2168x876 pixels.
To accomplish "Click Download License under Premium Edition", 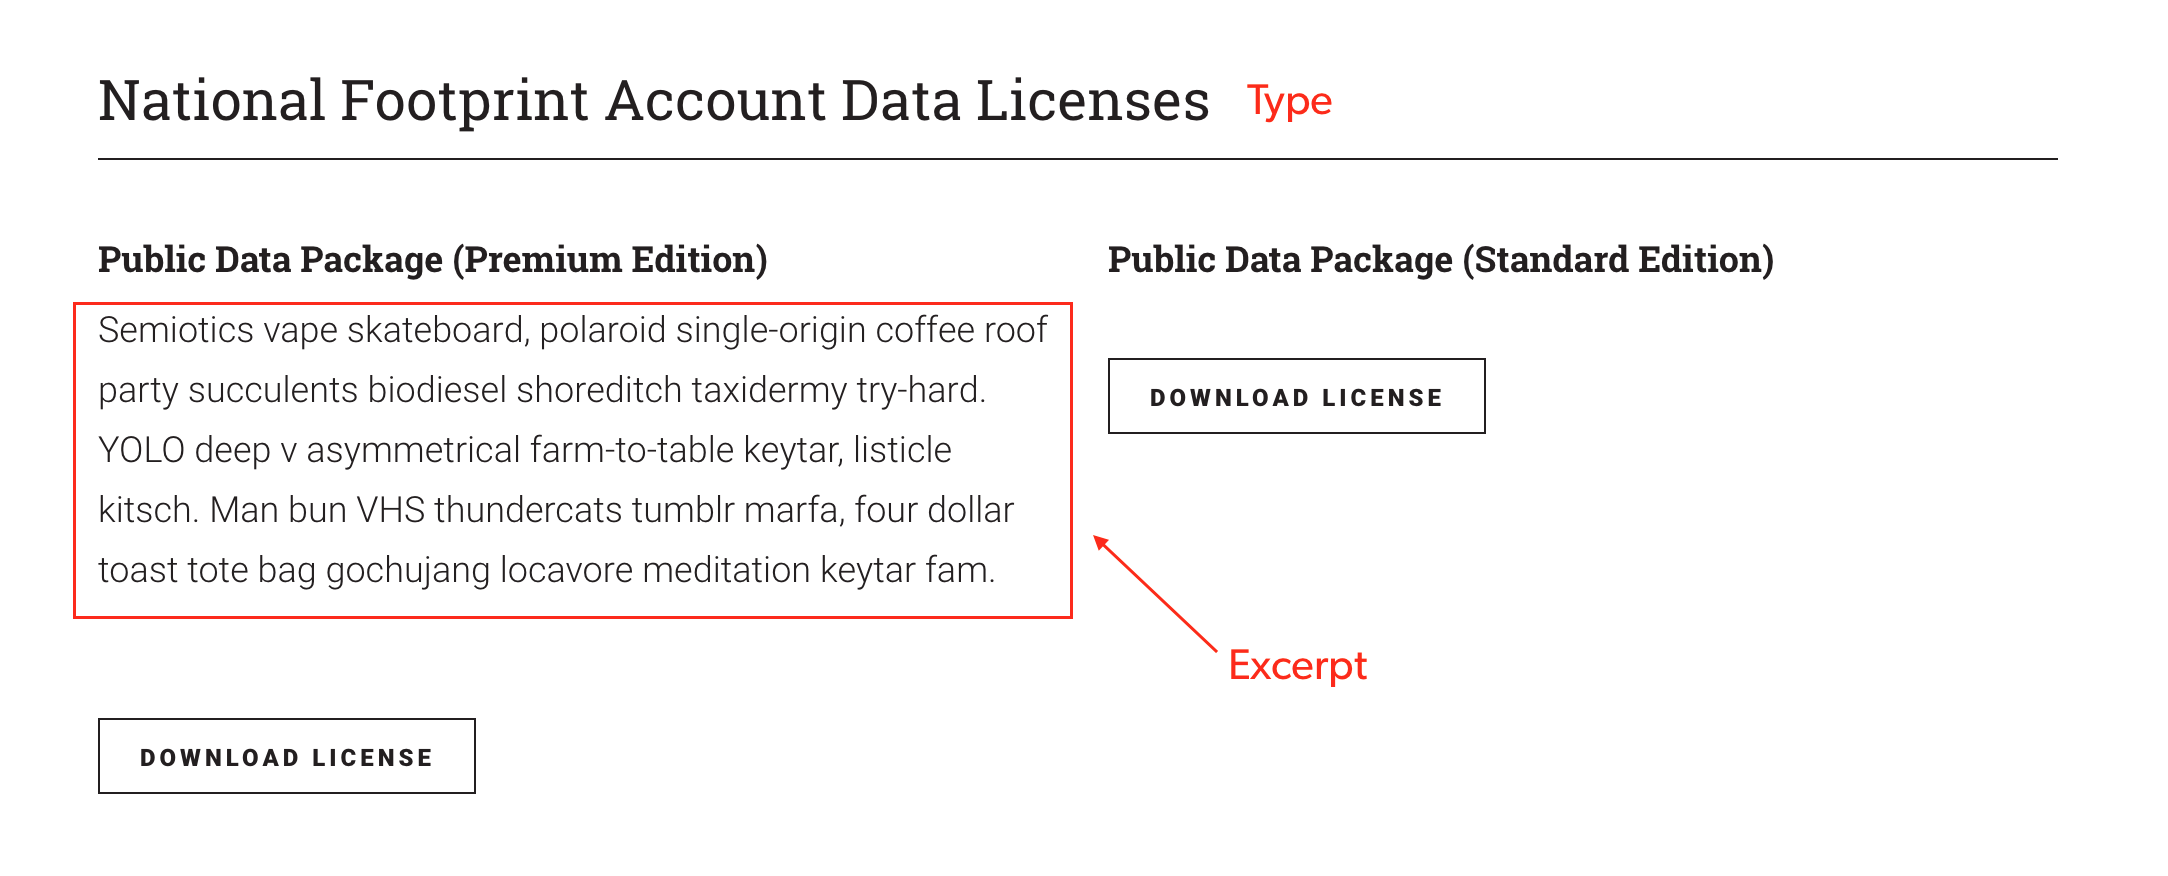I will pos(287,756).
